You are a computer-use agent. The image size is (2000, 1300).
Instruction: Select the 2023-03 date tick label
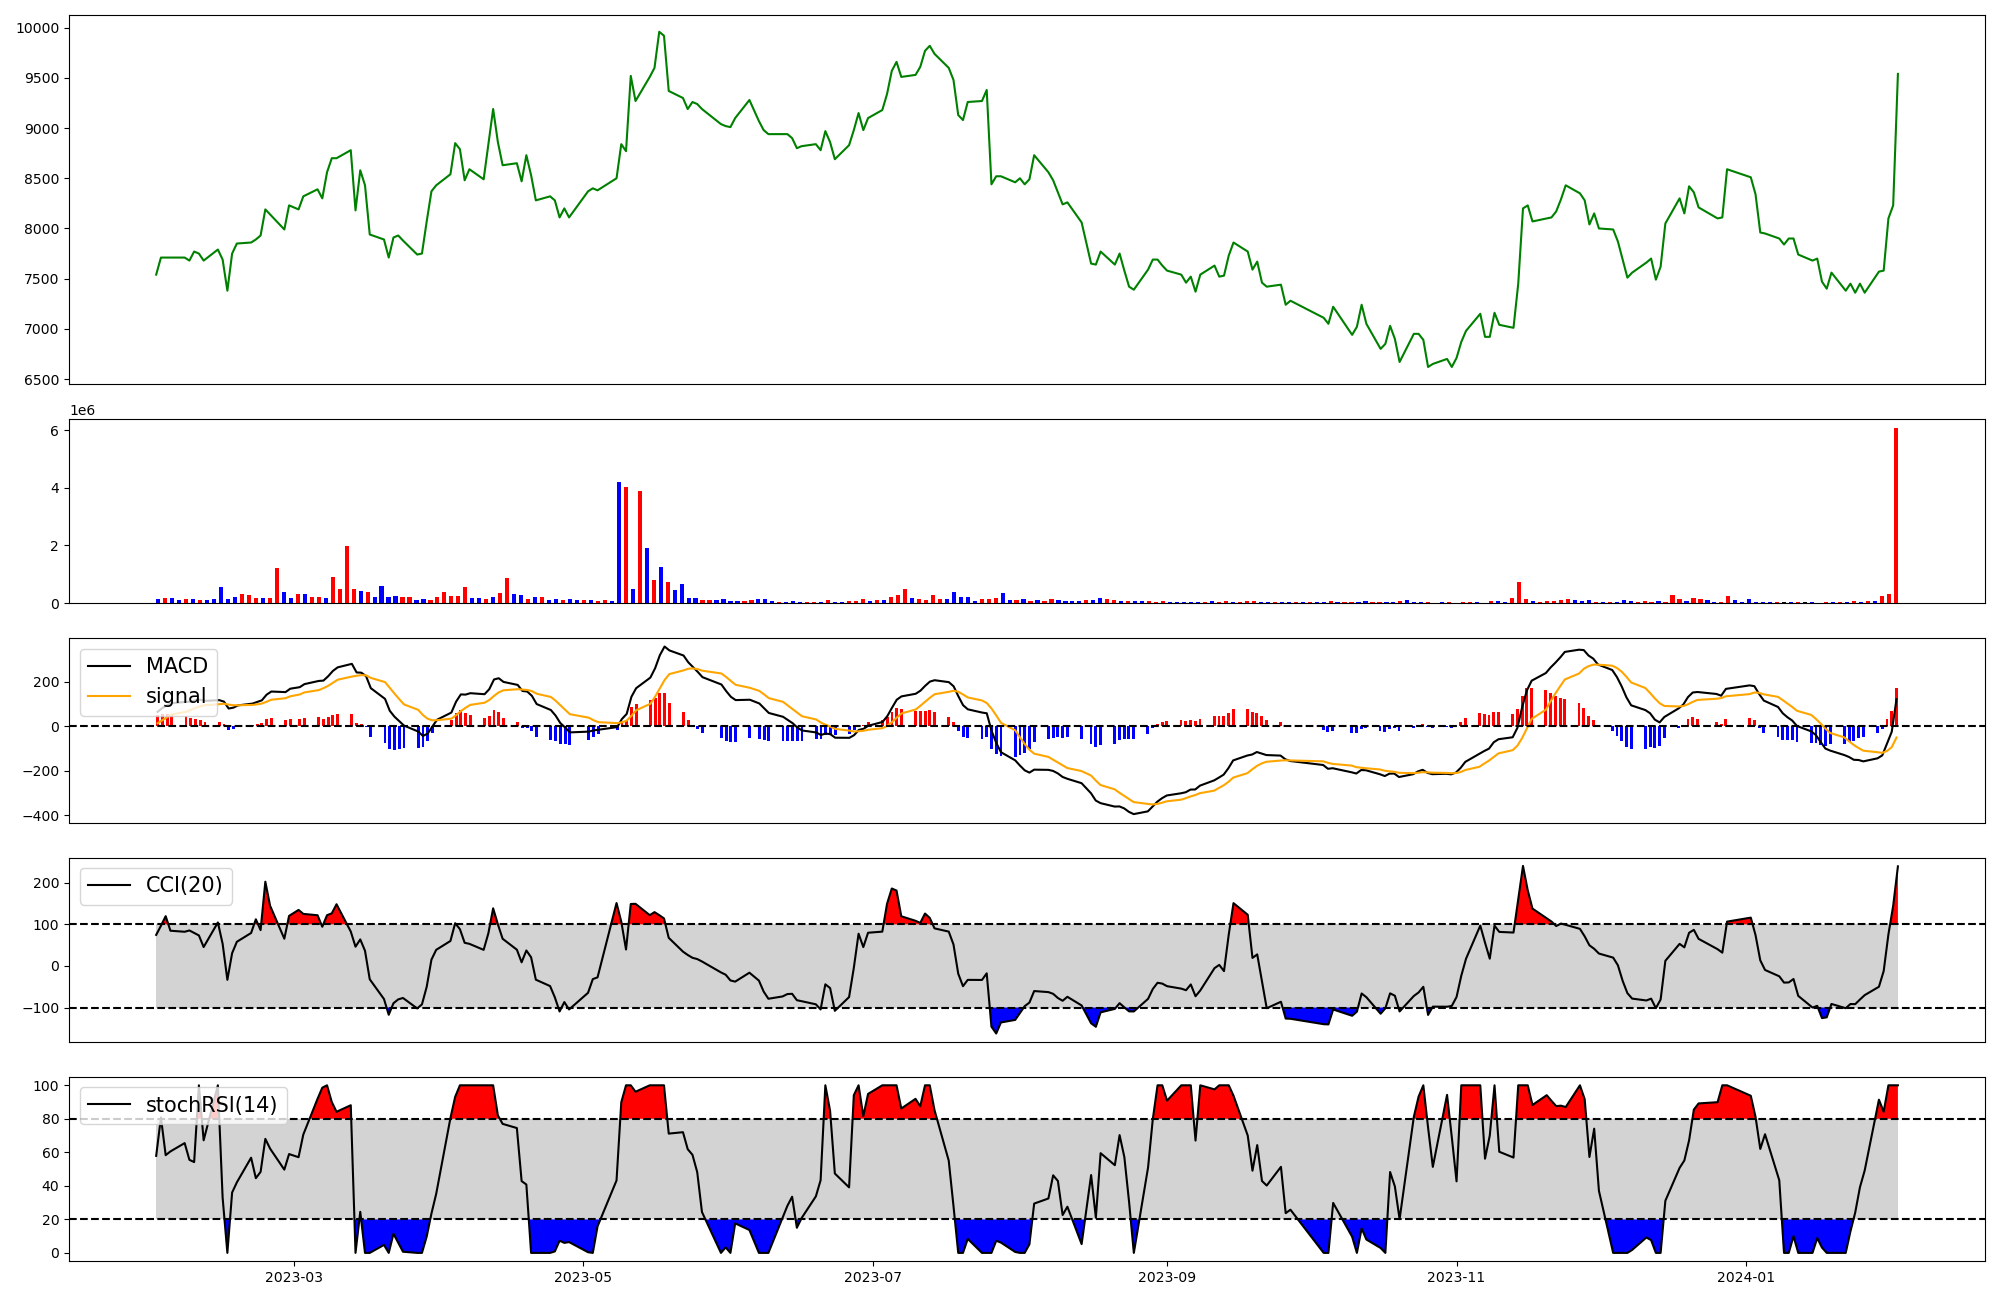pos(294,1277)
